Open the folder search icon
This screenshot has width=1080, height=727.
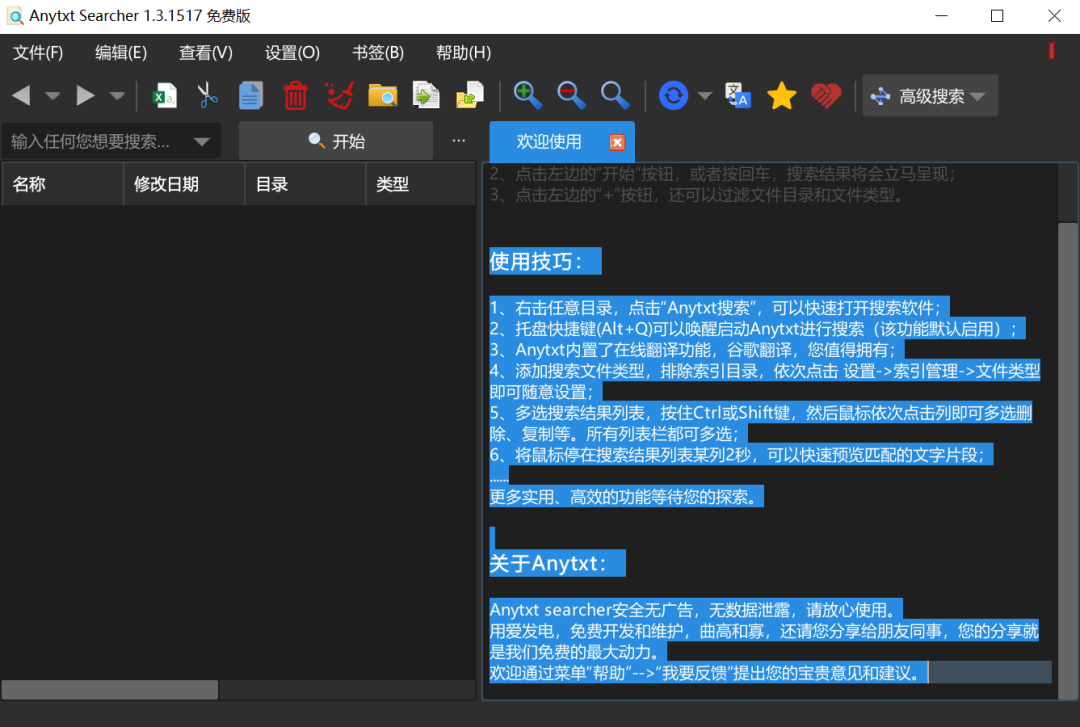(x=382, y=95)
